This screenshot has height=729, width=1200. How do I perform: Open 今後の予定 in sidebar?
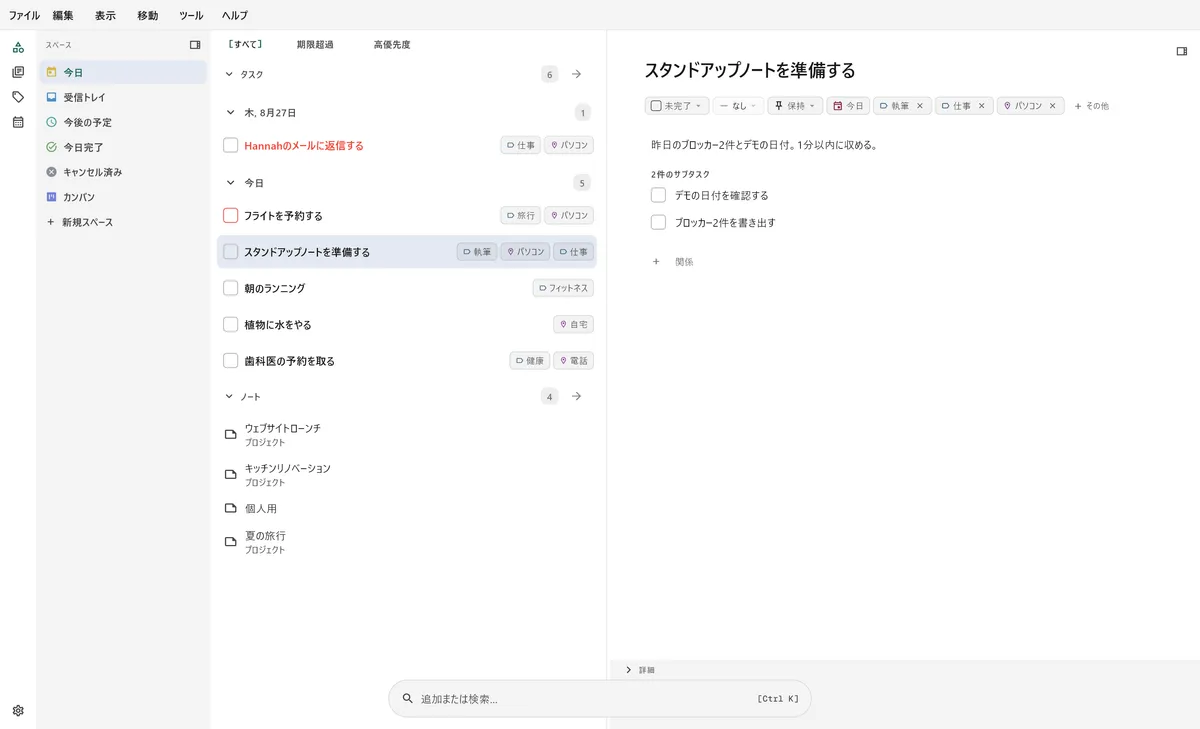point(123,122)
